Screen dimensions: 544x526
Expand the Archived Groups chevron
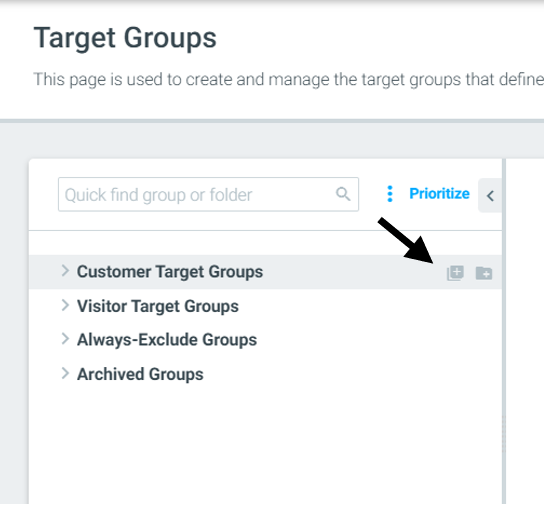(65, 373)
